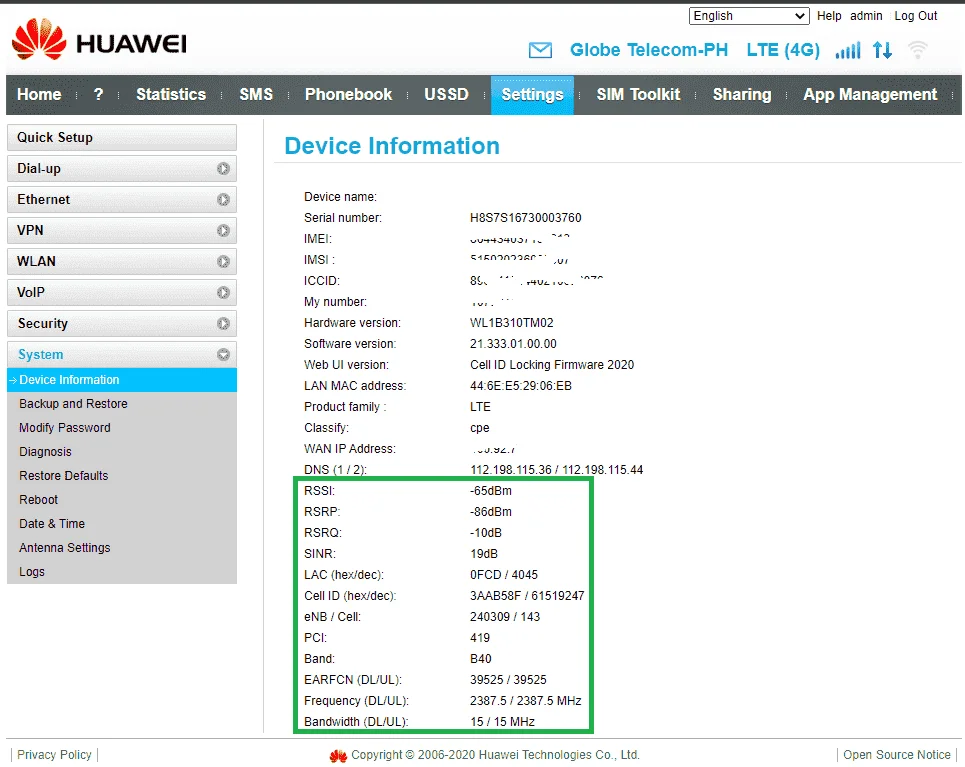The image size is (965, 767).
Task: Switch to the Statistics tab
Action: pyautogui.click(x=171, y=95)
